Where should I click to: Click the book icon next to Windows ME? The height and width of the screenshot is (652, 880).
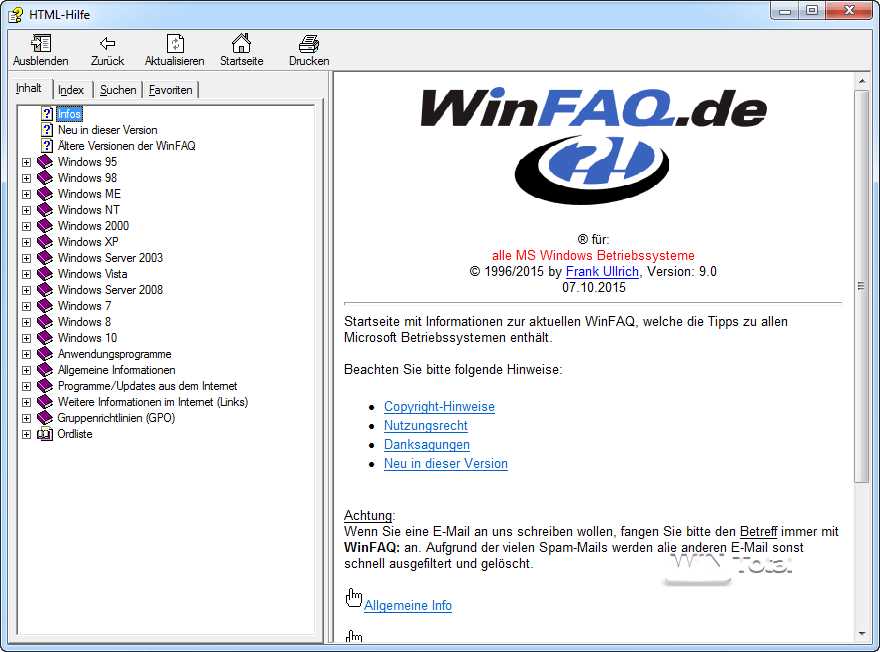[x=45, y=194]
